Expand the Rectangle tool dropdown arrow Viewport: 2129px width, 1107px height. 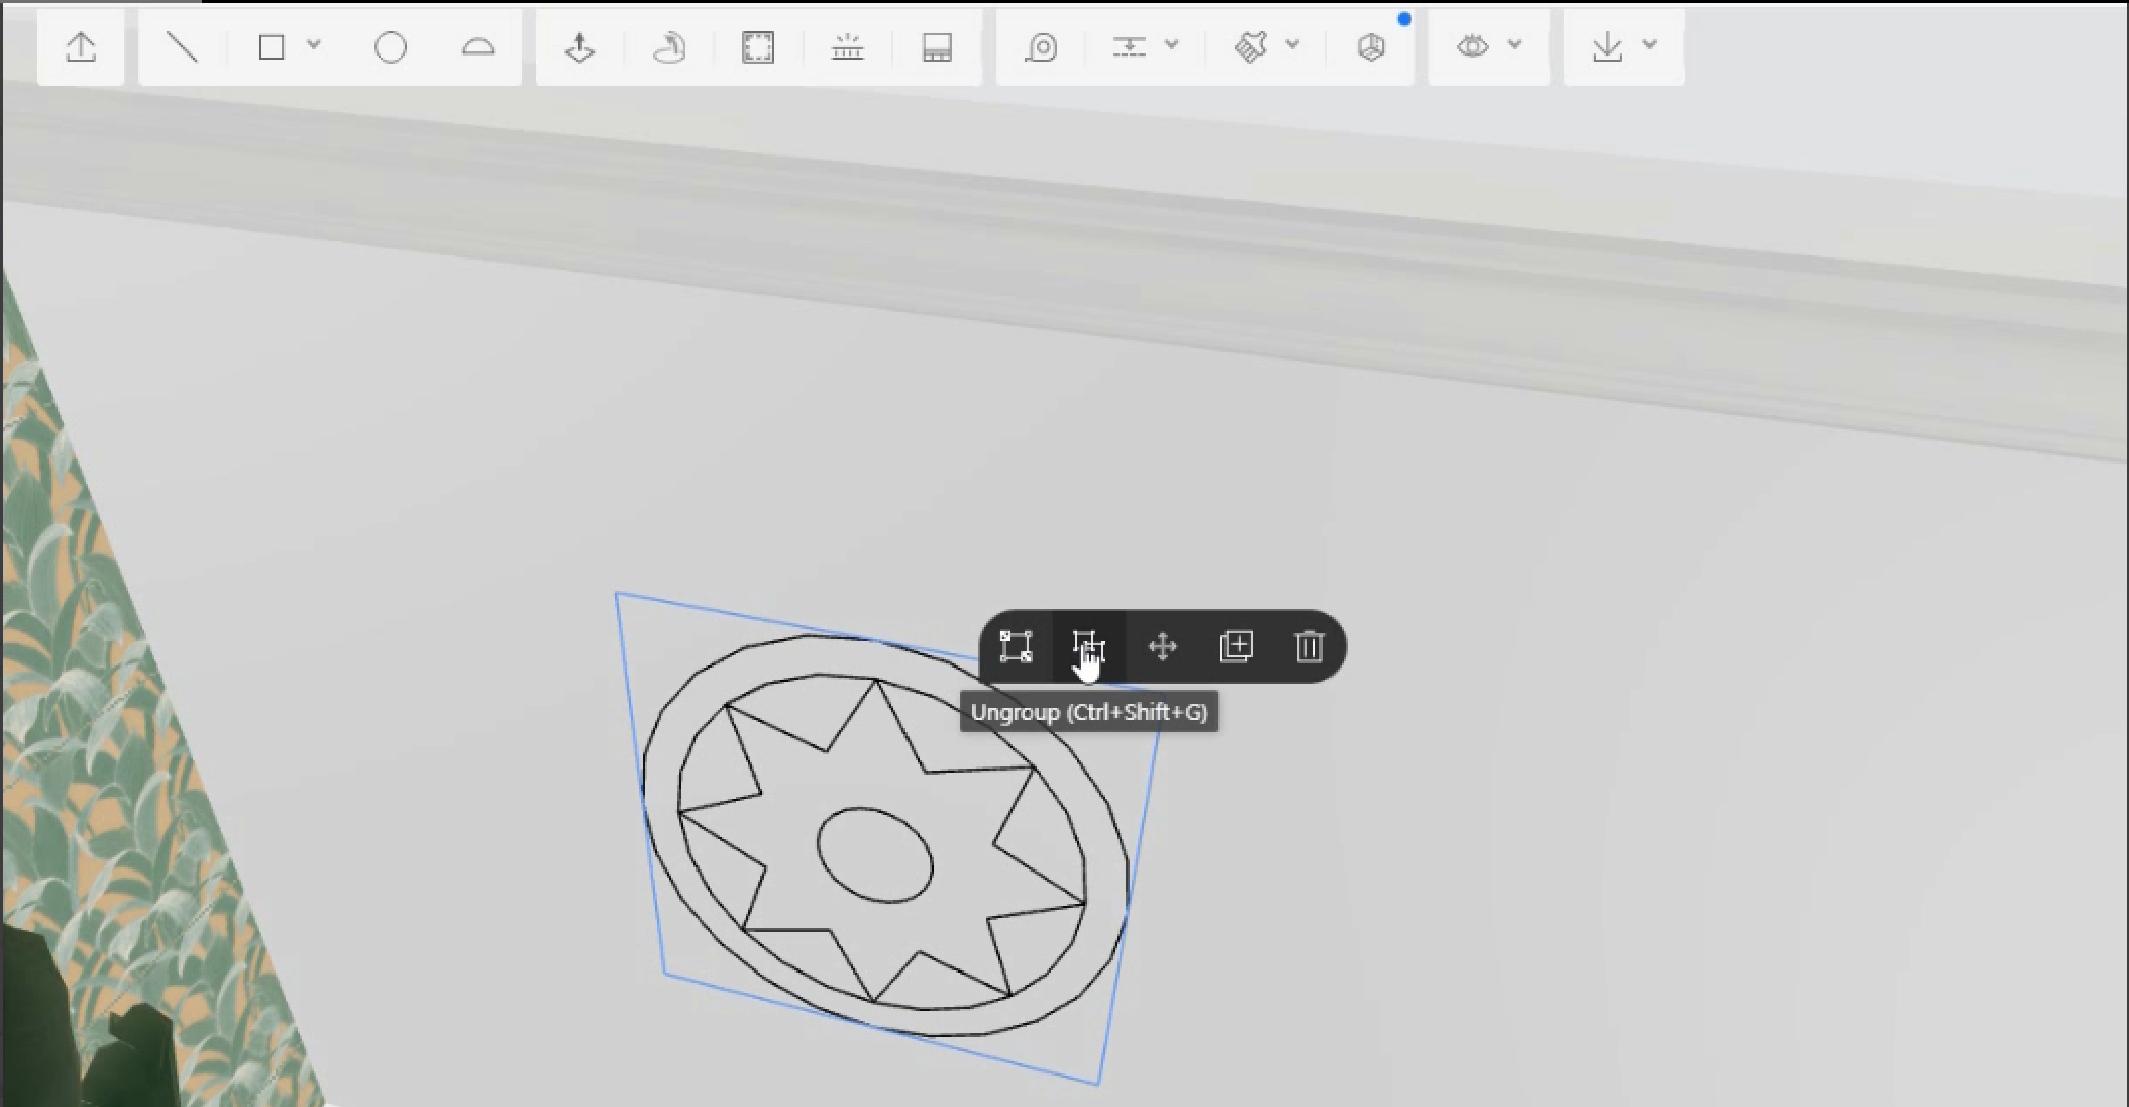click(x=314, y=45)
